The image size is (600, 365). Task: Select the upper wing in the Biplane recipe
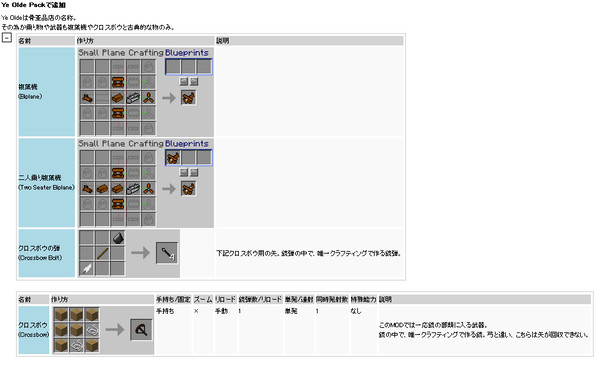tap(118, 82)
